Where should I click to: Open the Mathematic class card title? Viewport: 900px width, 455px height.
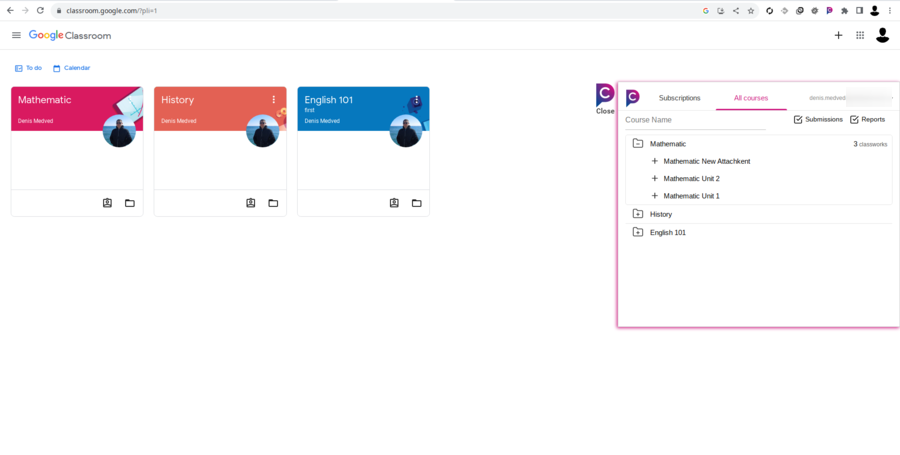click(x=45, y=100)
